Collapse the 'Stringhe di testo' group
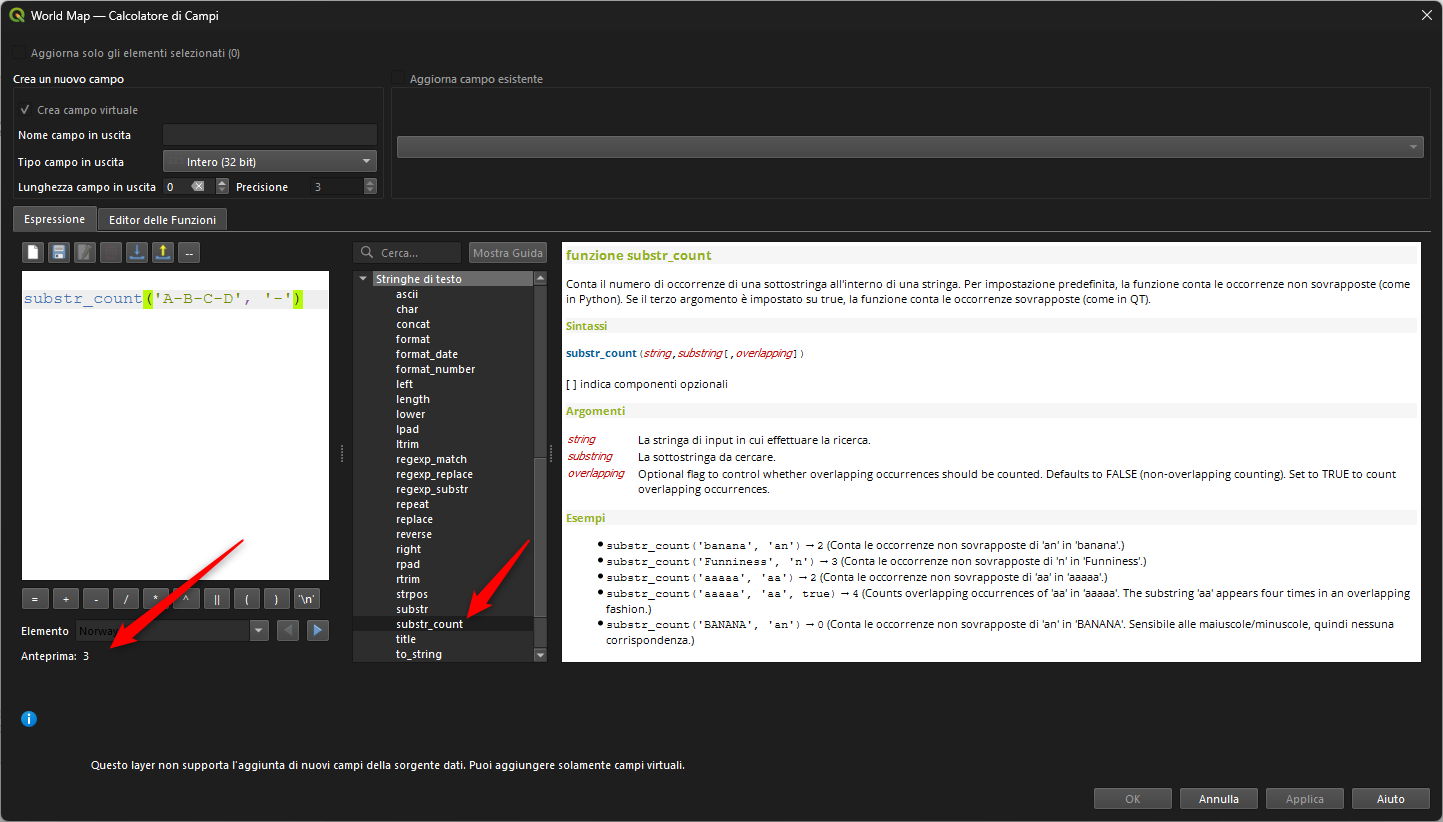This screenshot has height=822, width=1443. click(x=363, y=279)
